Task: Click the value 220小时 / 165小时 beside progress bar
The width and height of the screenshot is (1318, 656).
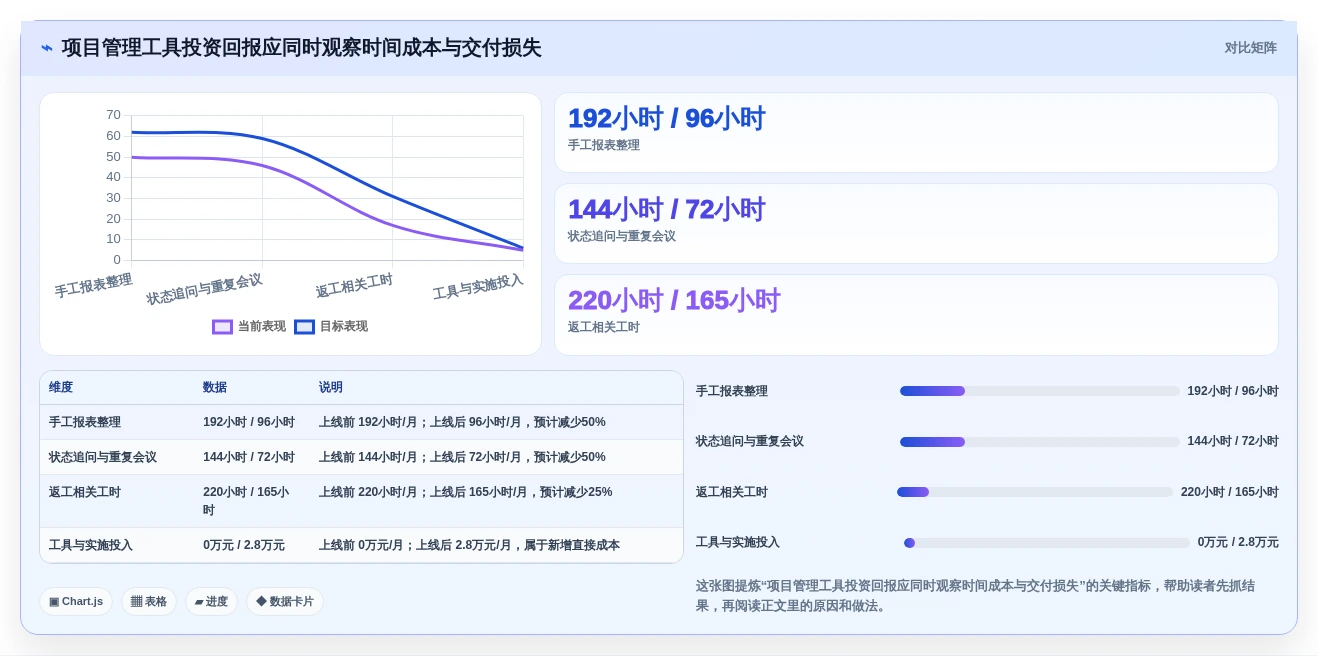Action: [x=1229, y=492]
